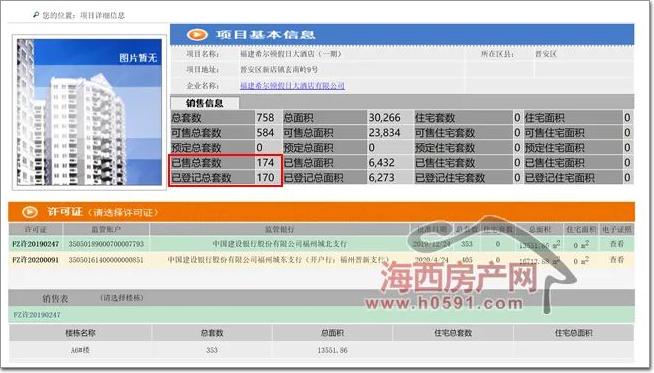Click the A6#楼 building row

click(321, 350)
